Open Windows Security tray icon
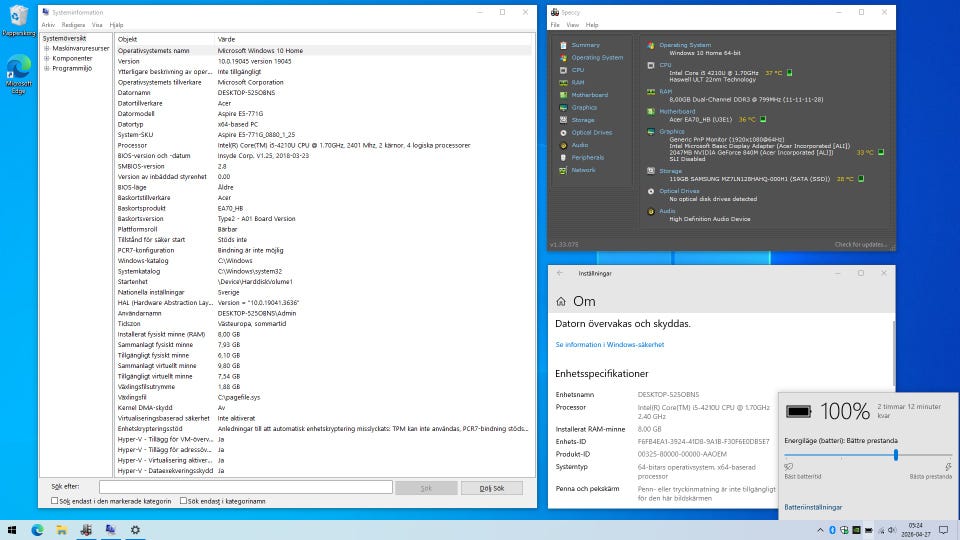Screen dimensions: 960x540 844,530
